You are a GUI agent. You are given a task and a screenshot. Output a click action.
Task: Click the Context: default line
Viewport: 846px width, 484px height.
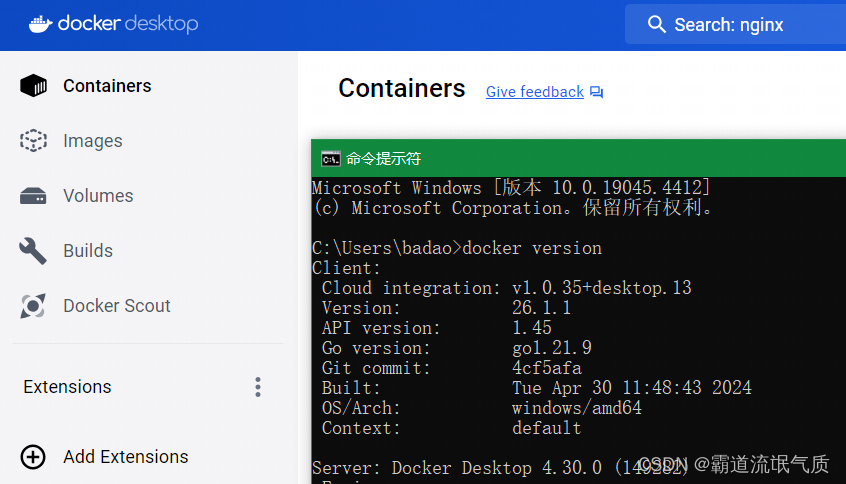[452, 428]
